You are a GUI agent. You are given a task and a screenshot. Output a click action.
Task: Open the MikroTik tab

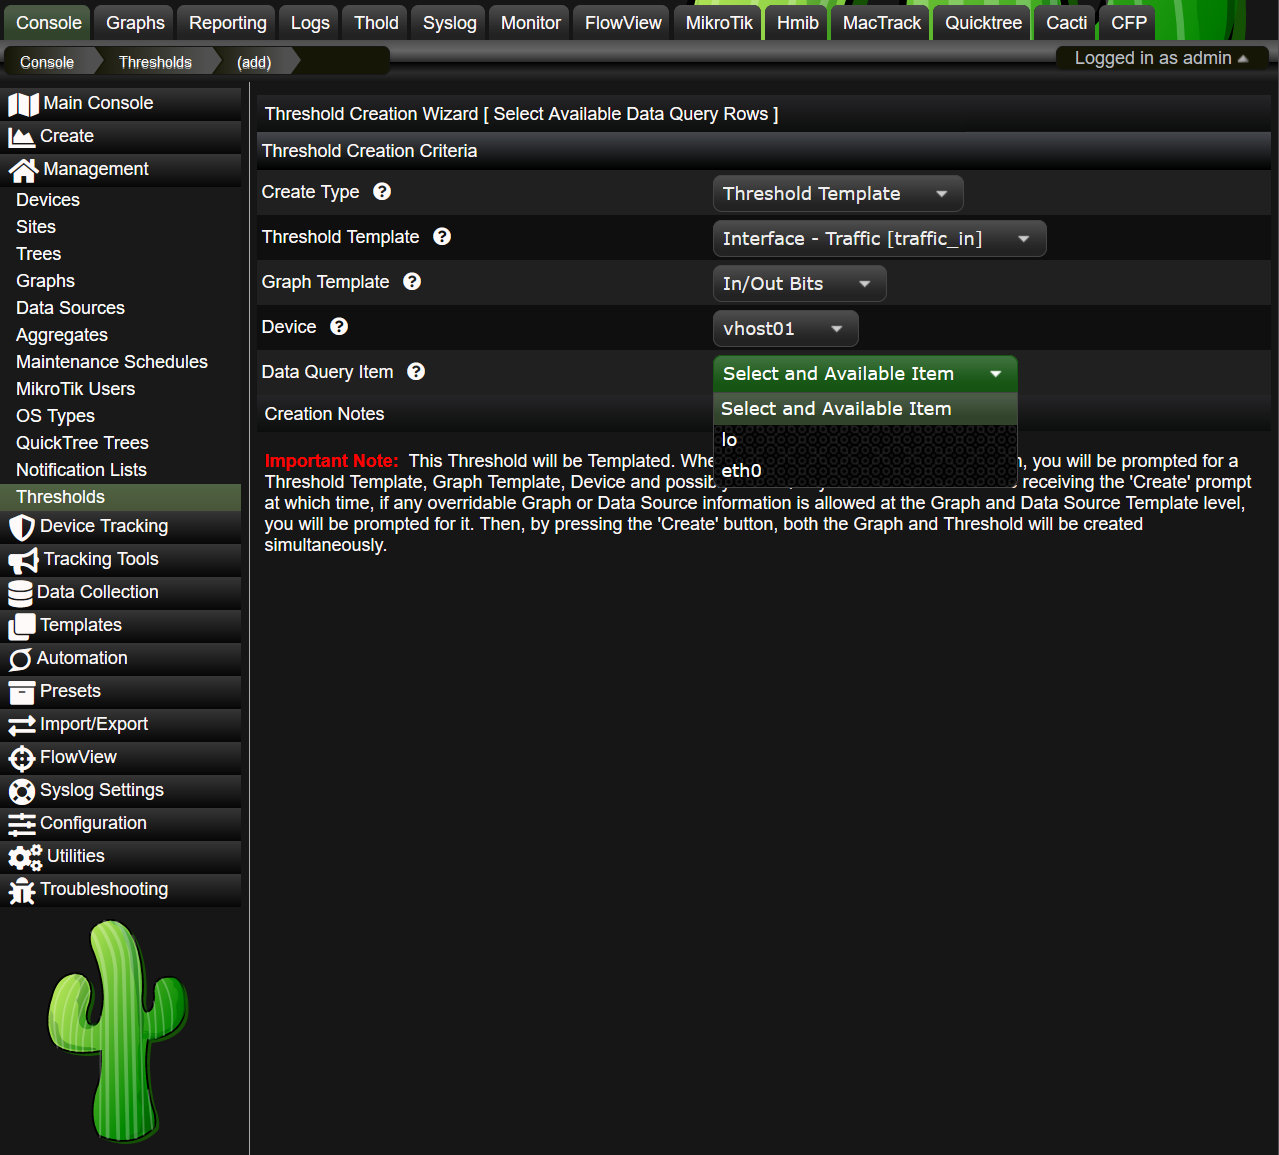[719, 23]
